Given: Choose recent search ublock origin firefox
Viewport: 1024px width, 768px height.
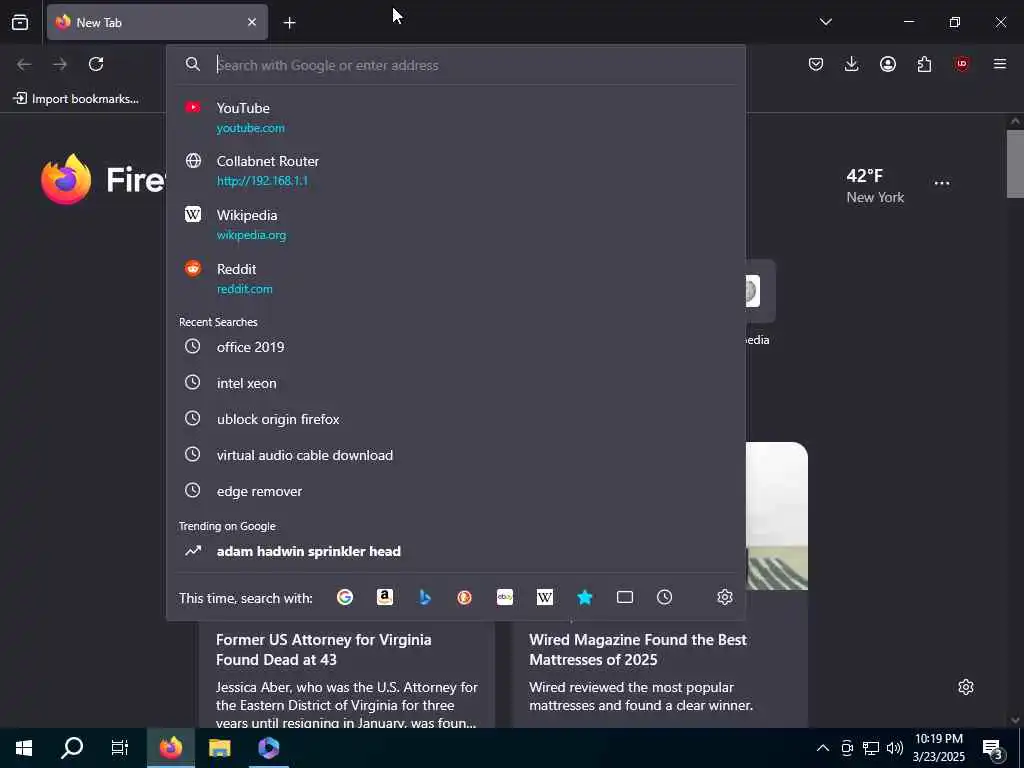Looking at the screenshot, I should click(x=456, y=419).
